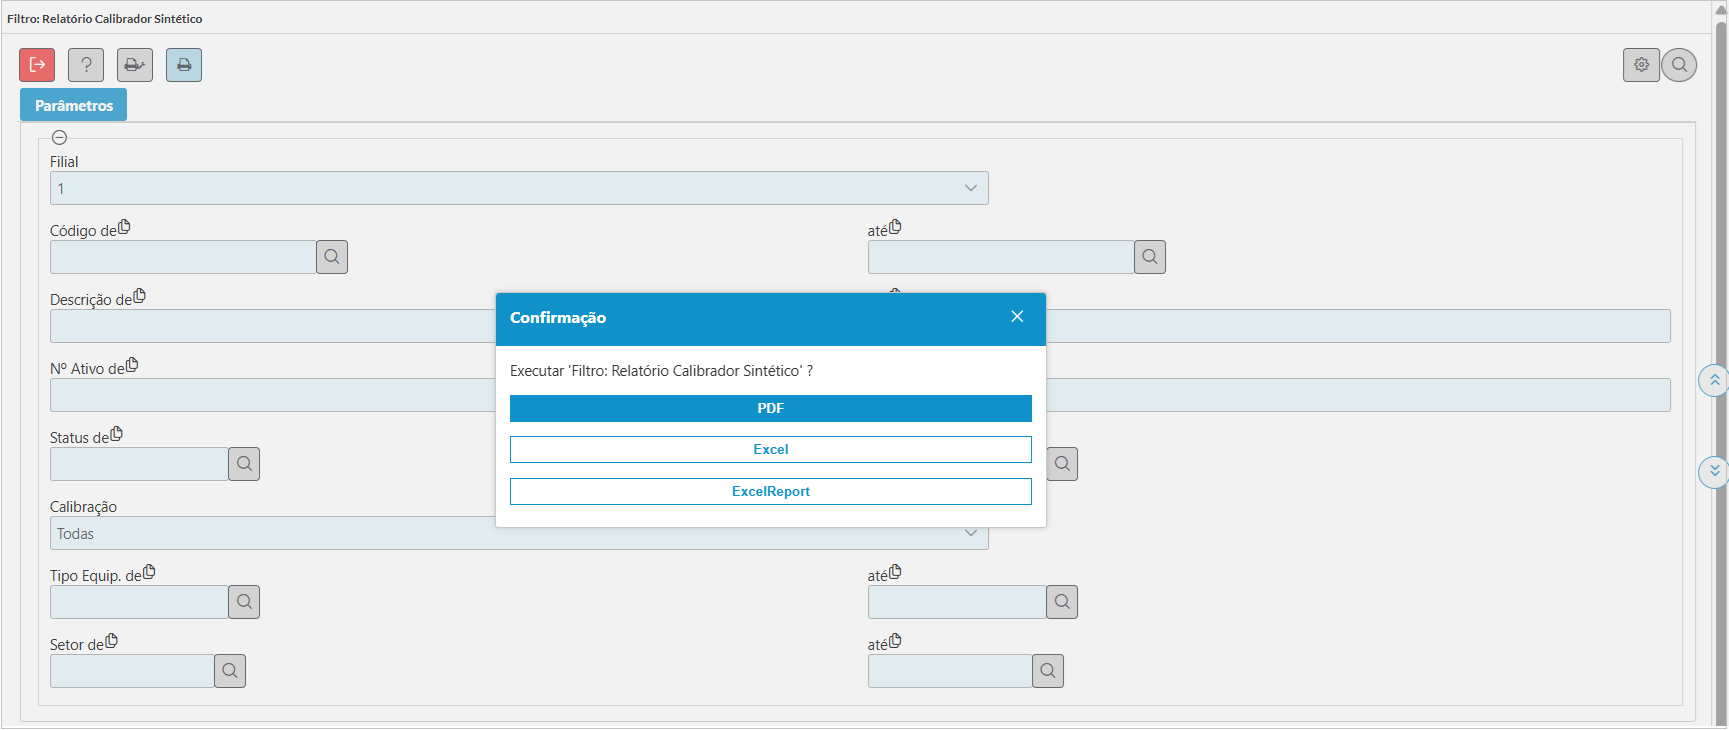
Task: Click the round search icon top right
Action: [1679, 65]
